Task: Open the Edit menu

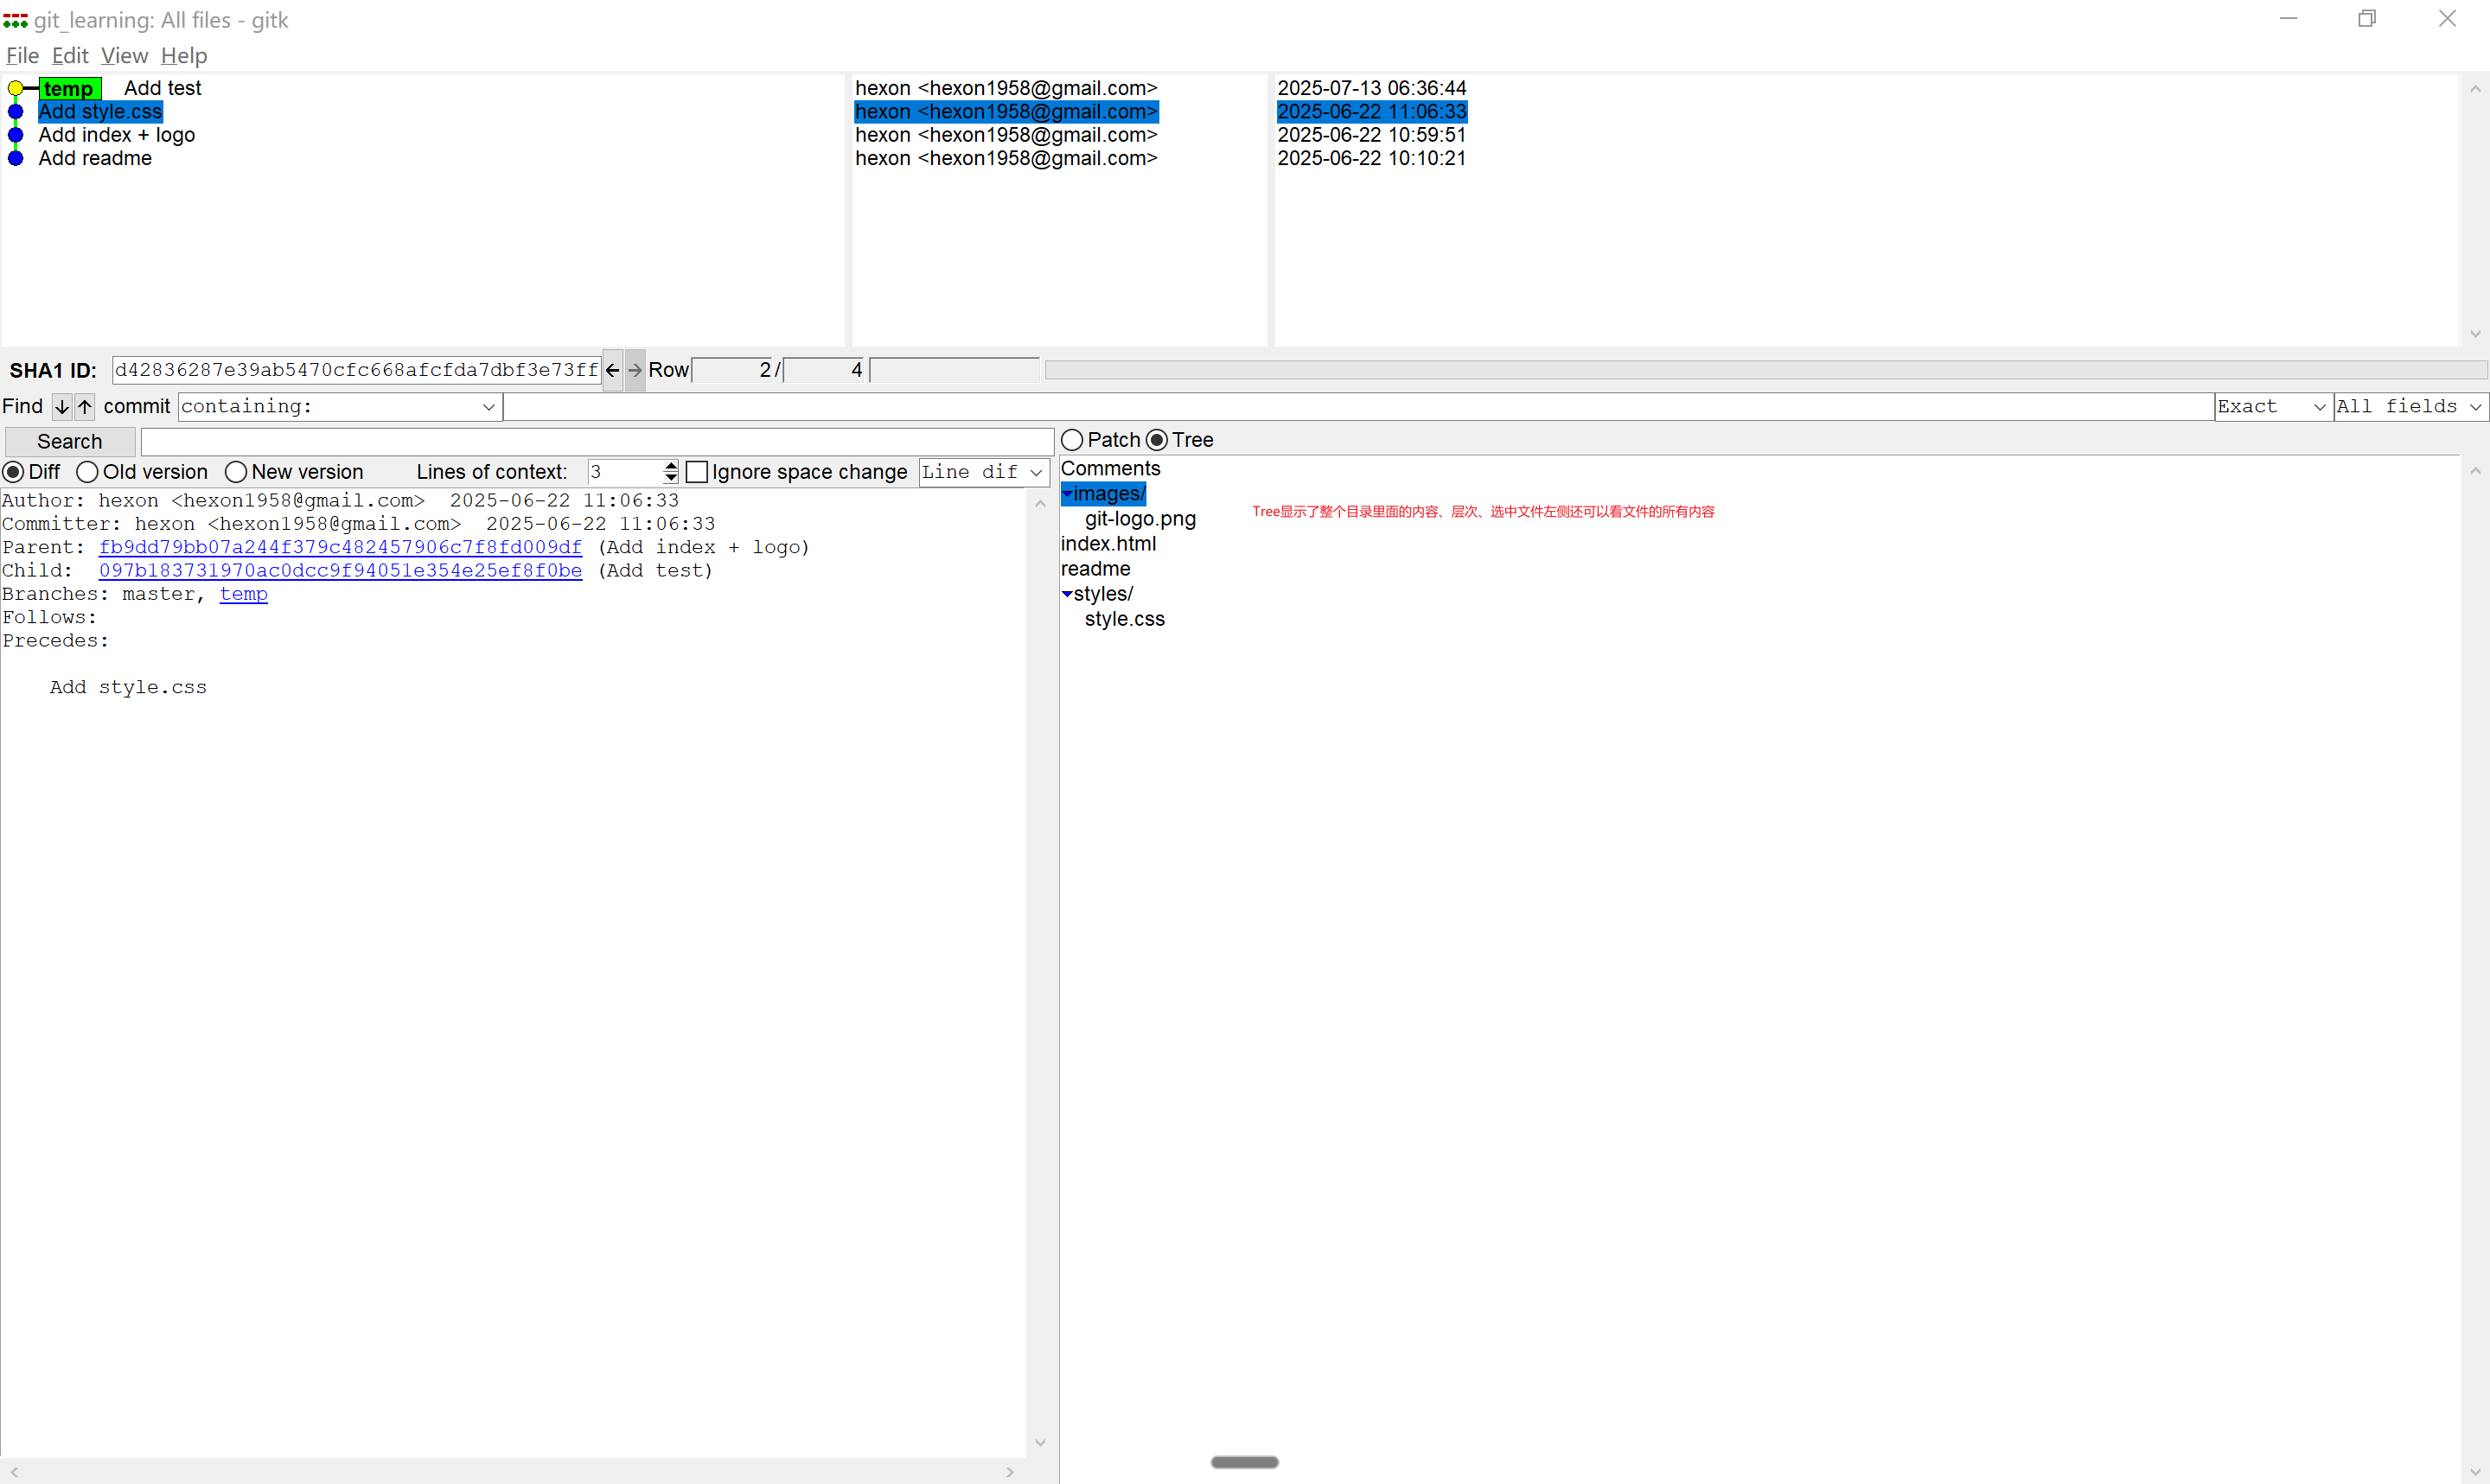Action: tap(70, 56)
